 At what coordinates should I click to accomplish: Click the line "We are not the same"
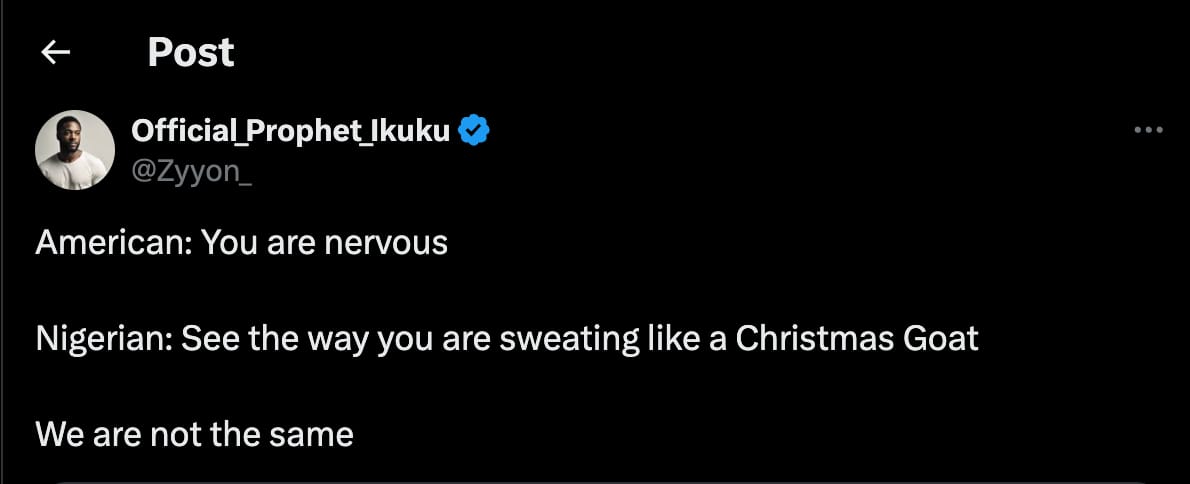(194, 434)
